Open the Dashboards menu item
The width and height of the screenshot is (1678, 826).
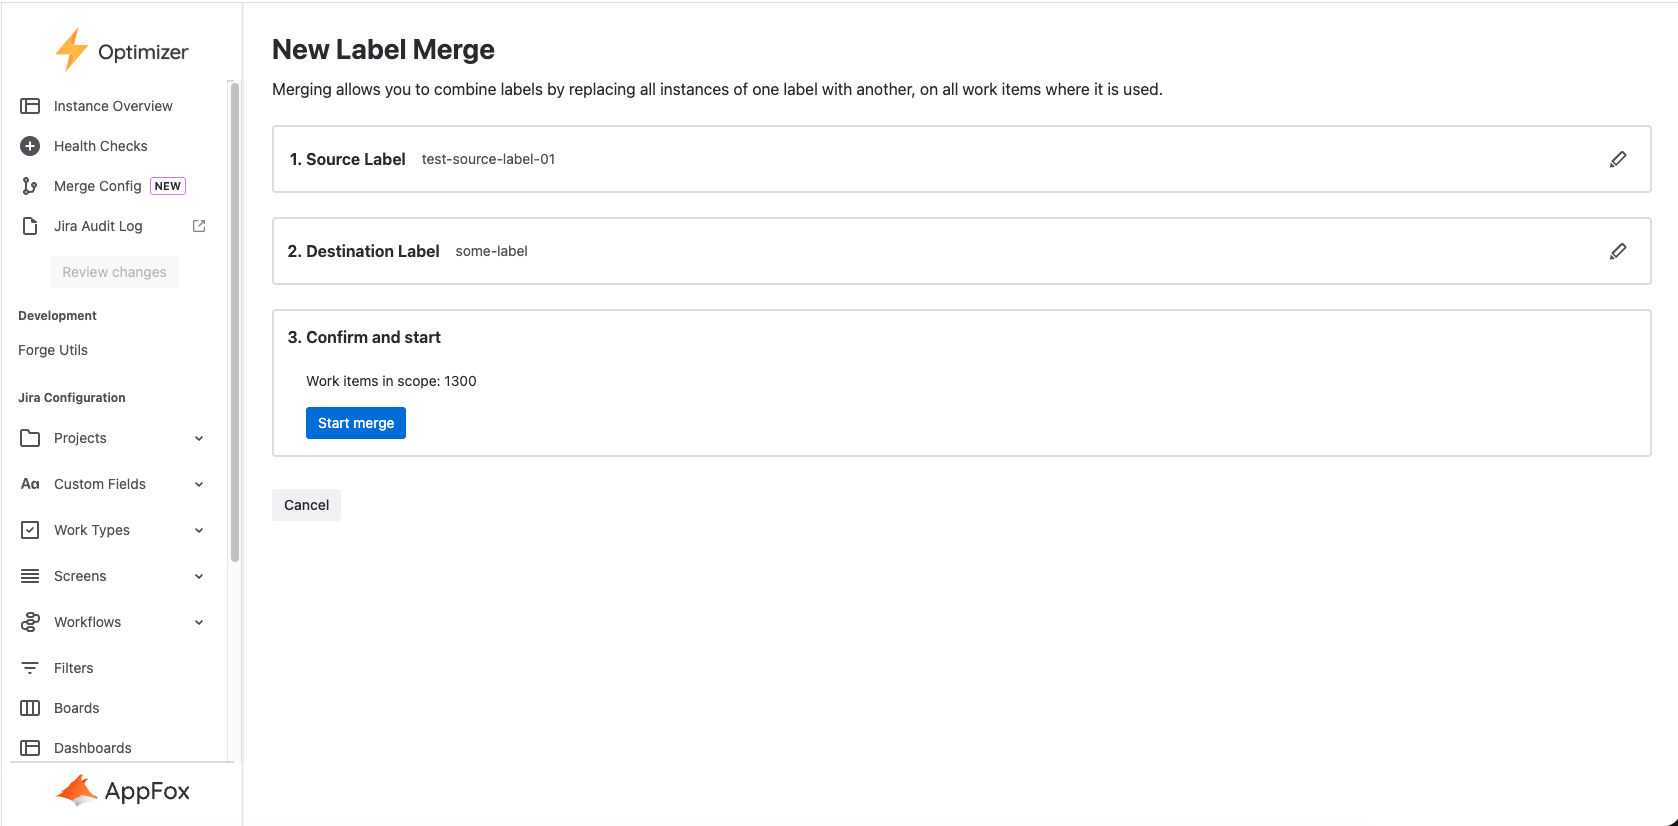[92, 748]
